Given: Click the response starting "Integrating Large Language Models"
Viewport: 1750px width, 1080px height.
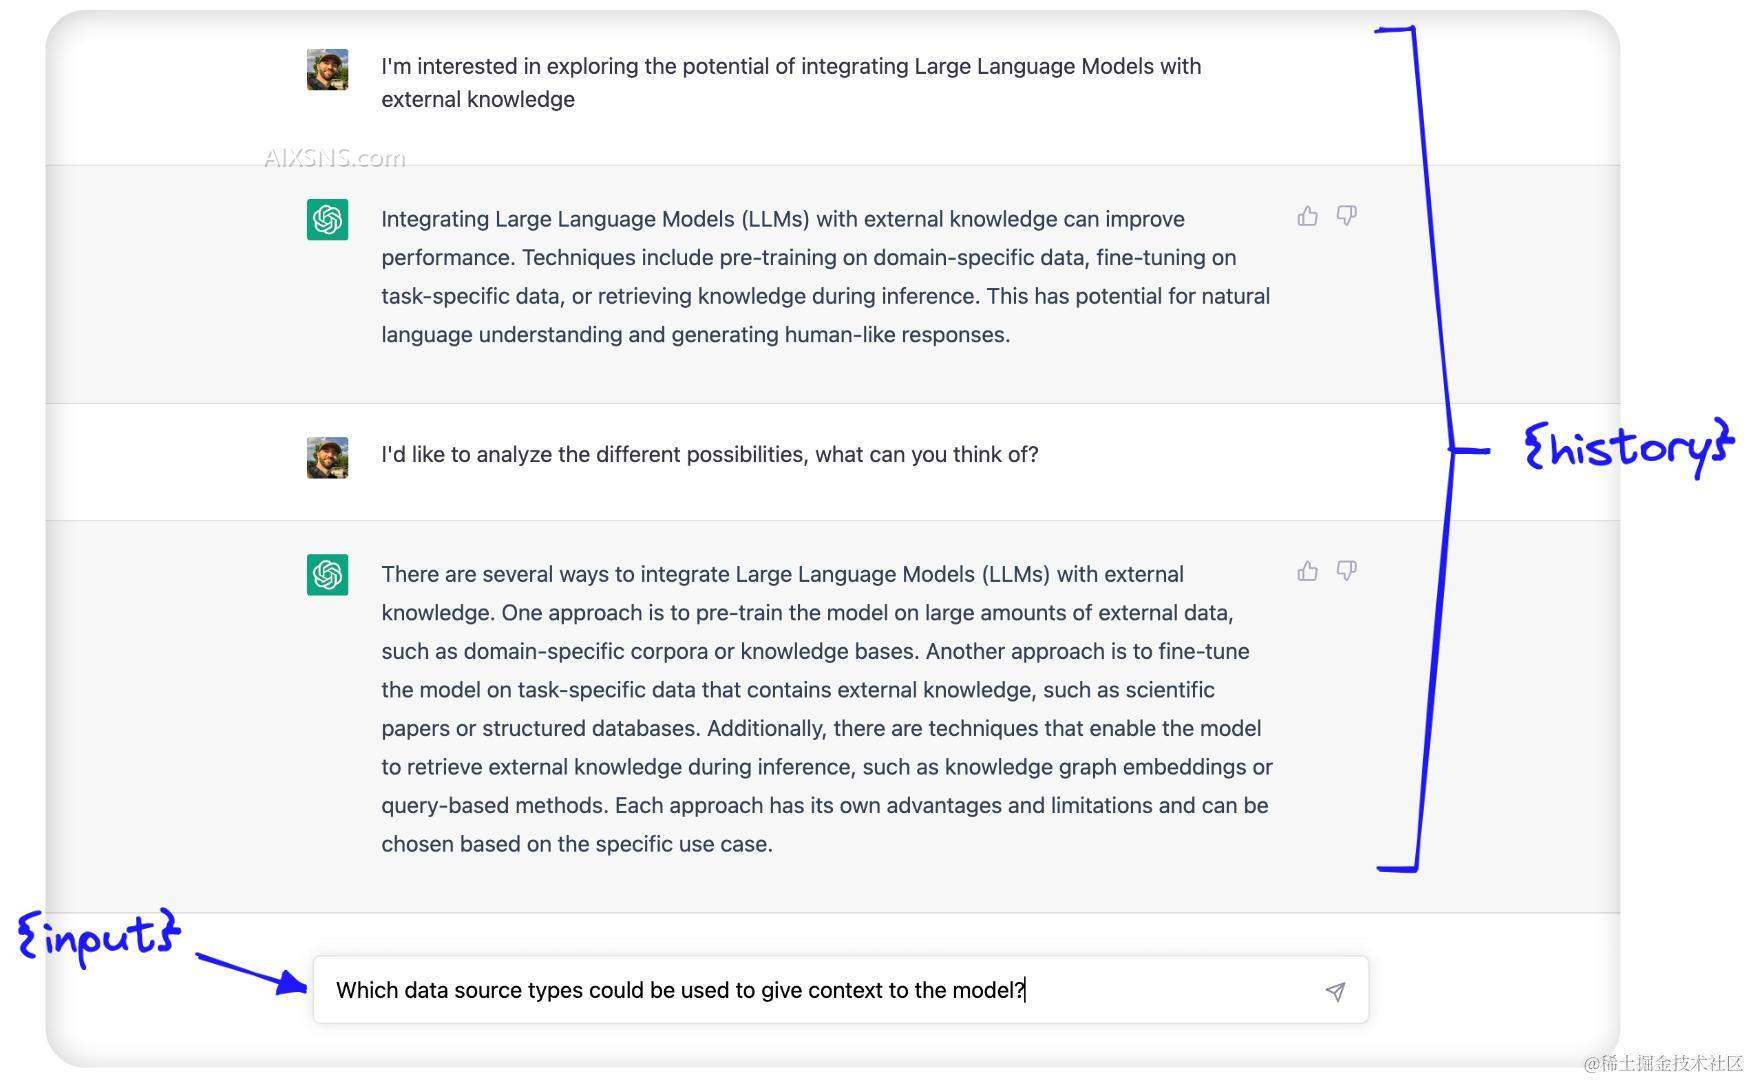Looking at the screenshot, I should [x=825, y=276].
